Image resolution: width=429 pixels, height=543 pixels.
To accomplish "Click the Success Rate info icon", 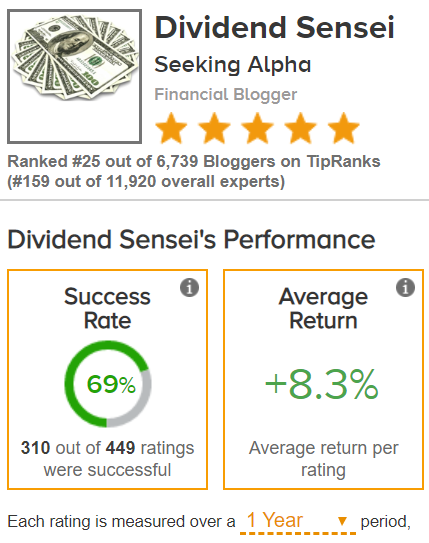I will pos(189,287).
